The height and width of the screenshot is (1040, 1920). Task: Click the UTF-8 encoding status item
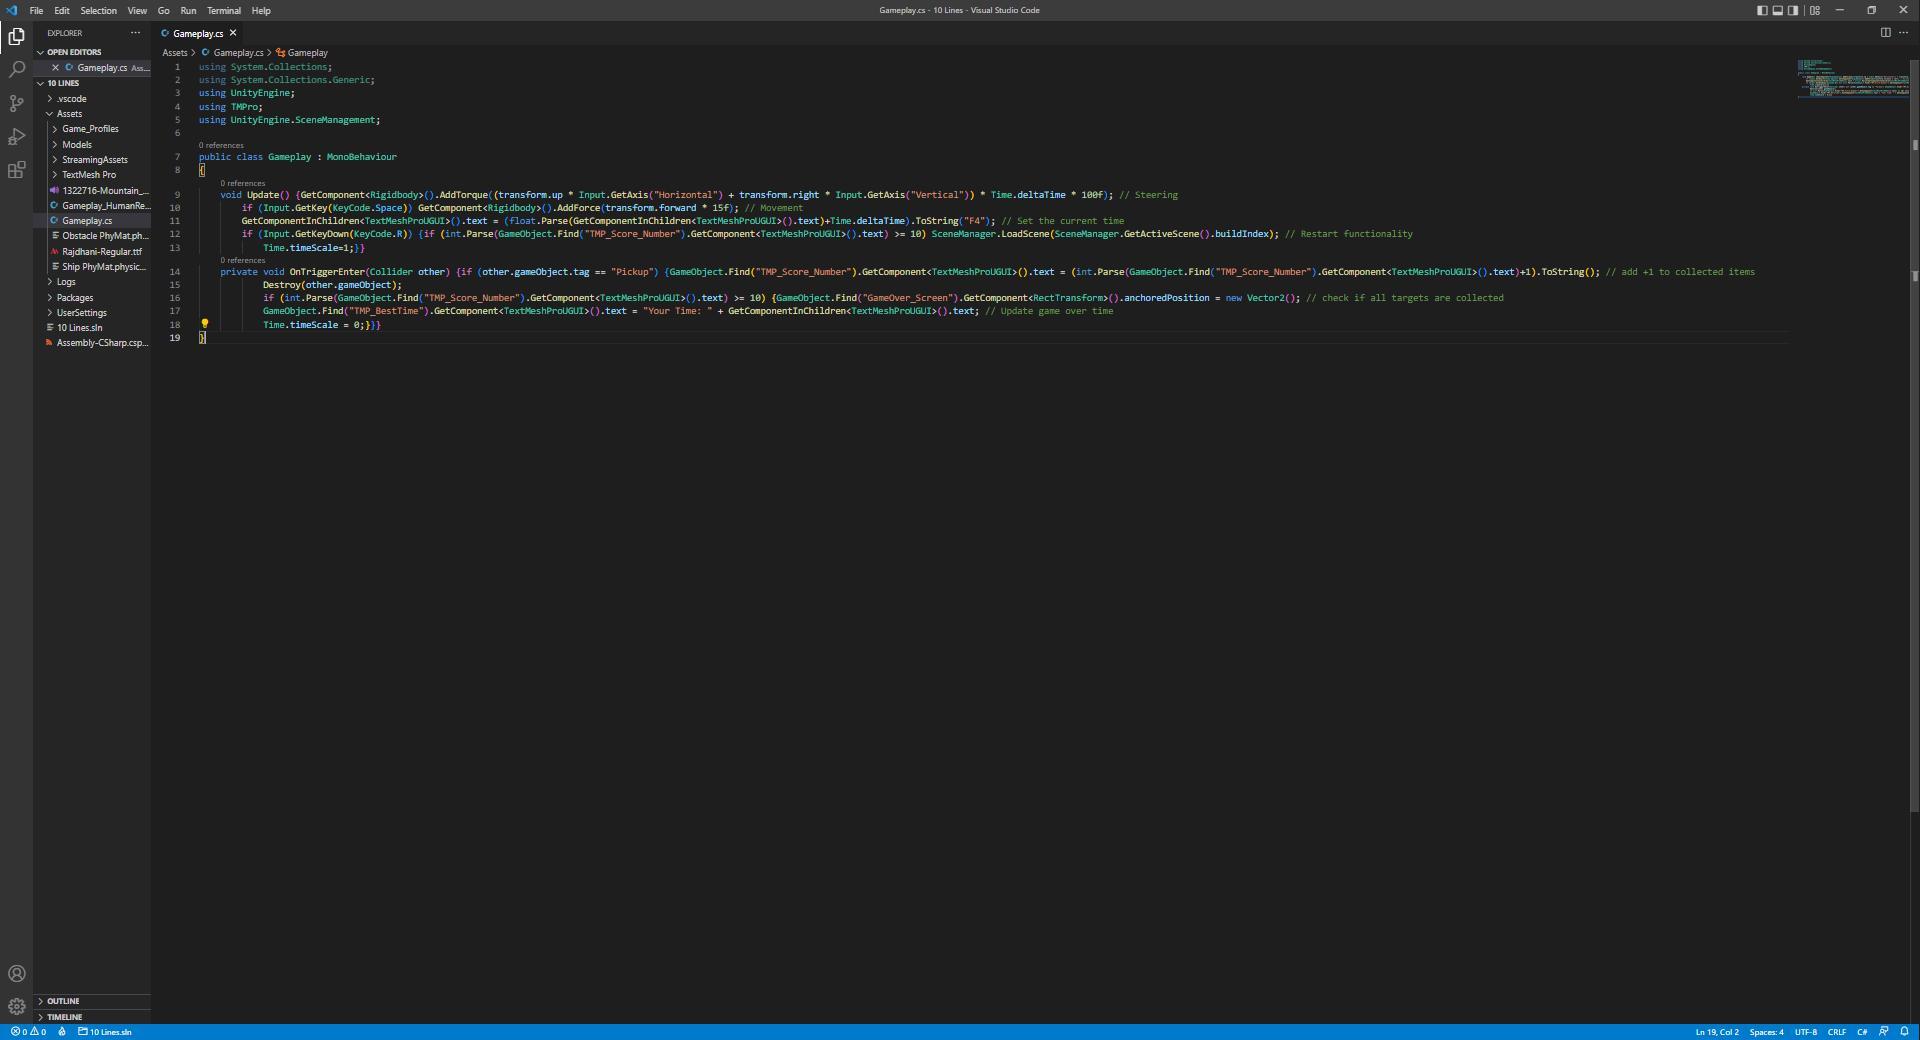1805,1032
